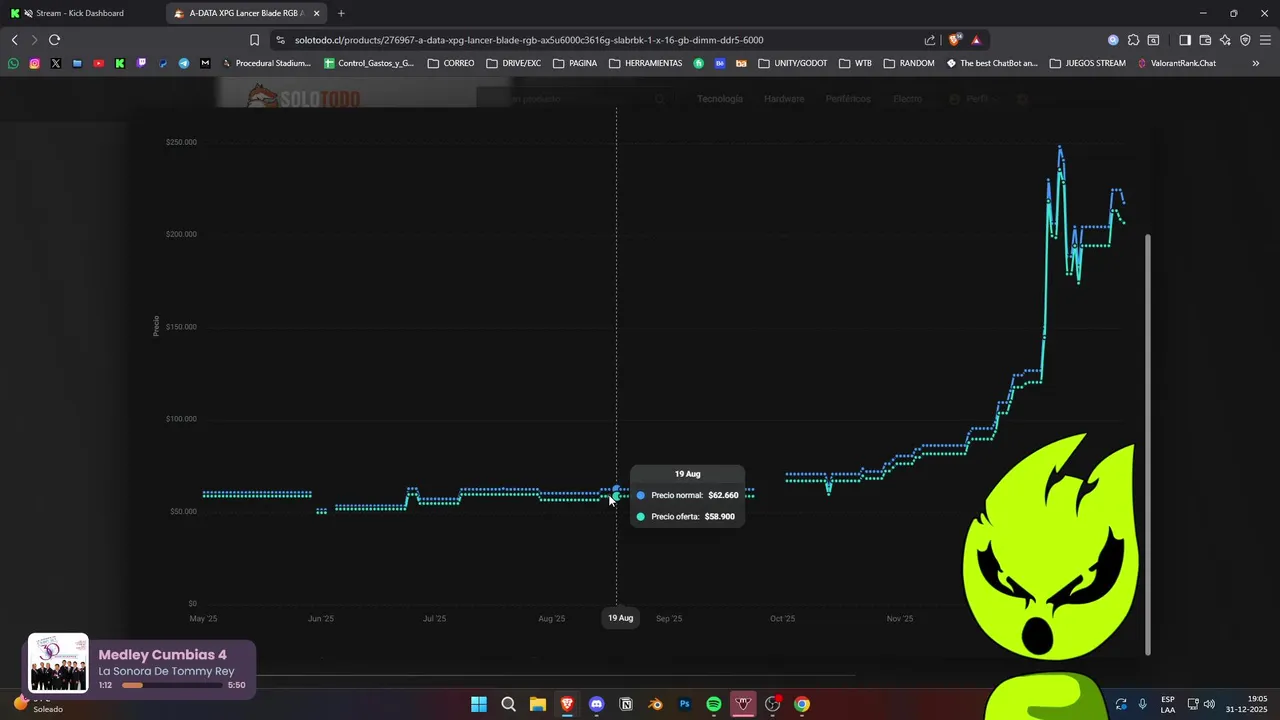1280x720 pixels.
Task: Open Discord from taskbar
Action: [x=597, y=704]
